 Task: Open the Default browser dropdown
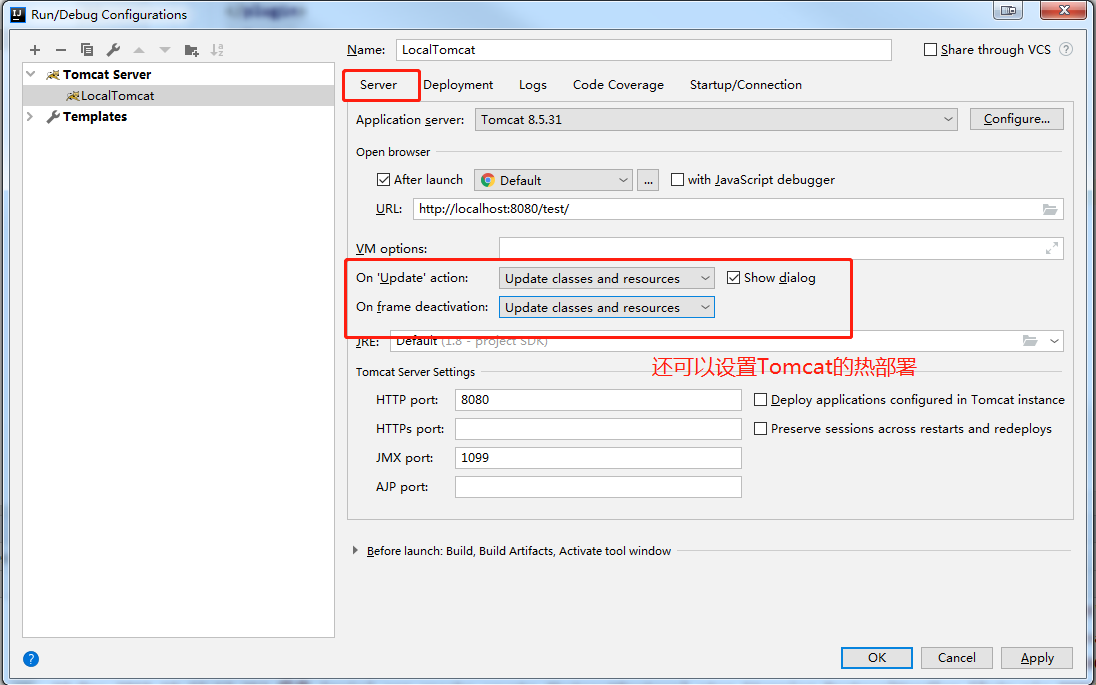553,180
